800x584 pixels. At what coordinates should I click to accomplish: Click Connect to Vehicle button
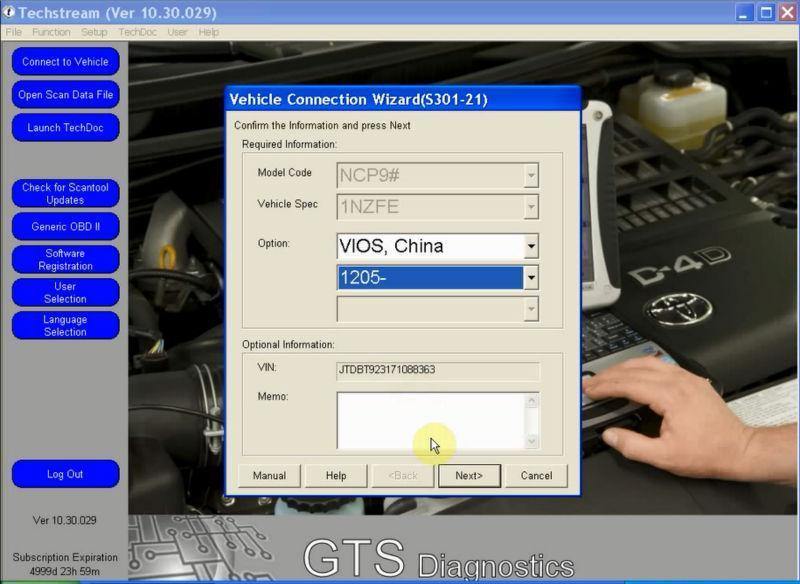point(65,62)
